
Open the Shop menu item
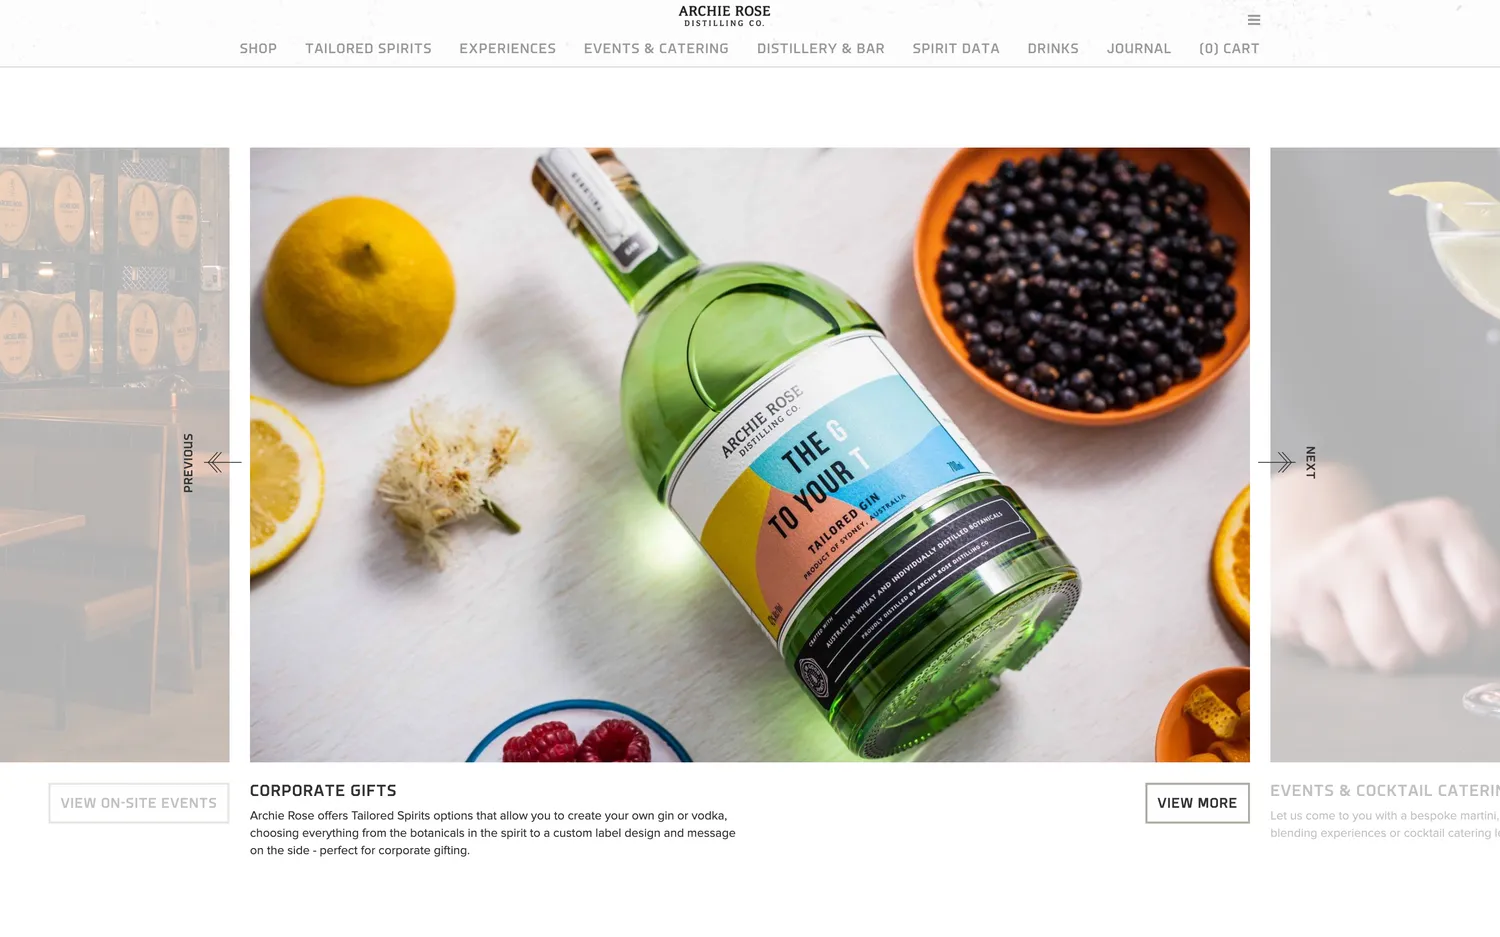click(258, 48)
